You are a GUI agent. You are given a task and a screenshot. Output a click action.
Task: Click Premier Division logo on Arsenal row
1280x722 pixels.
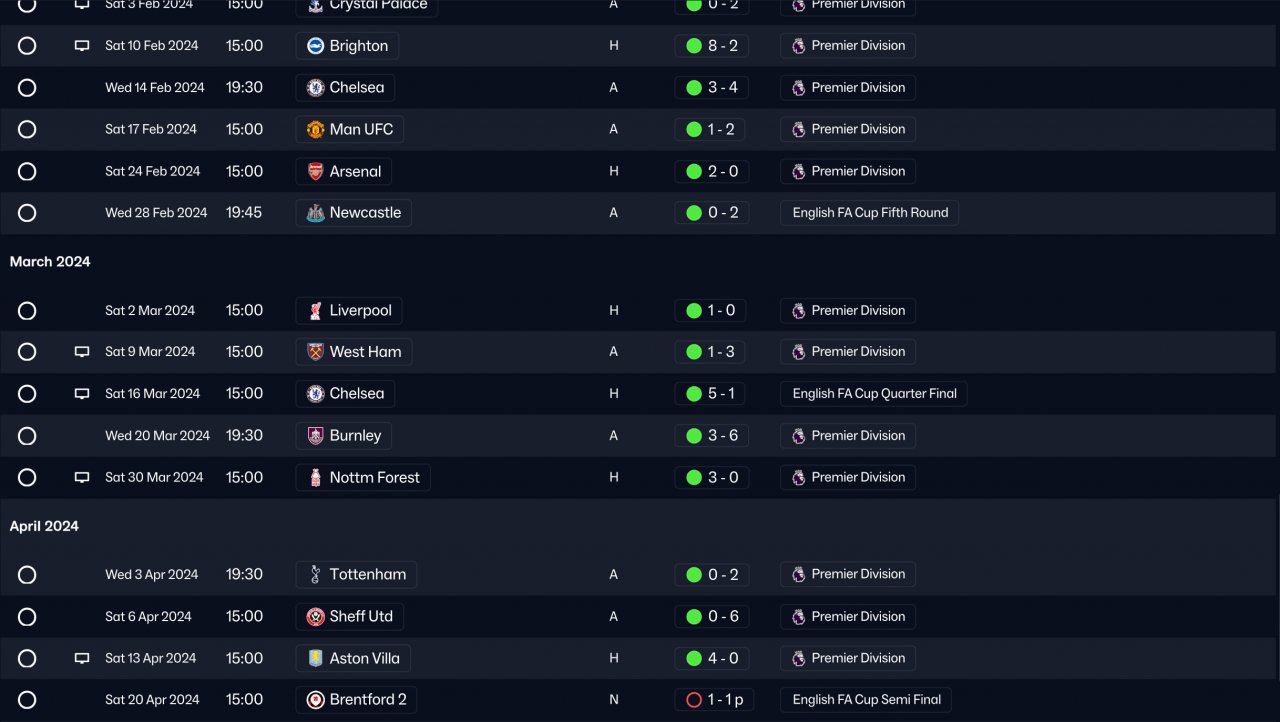(798, 171)
